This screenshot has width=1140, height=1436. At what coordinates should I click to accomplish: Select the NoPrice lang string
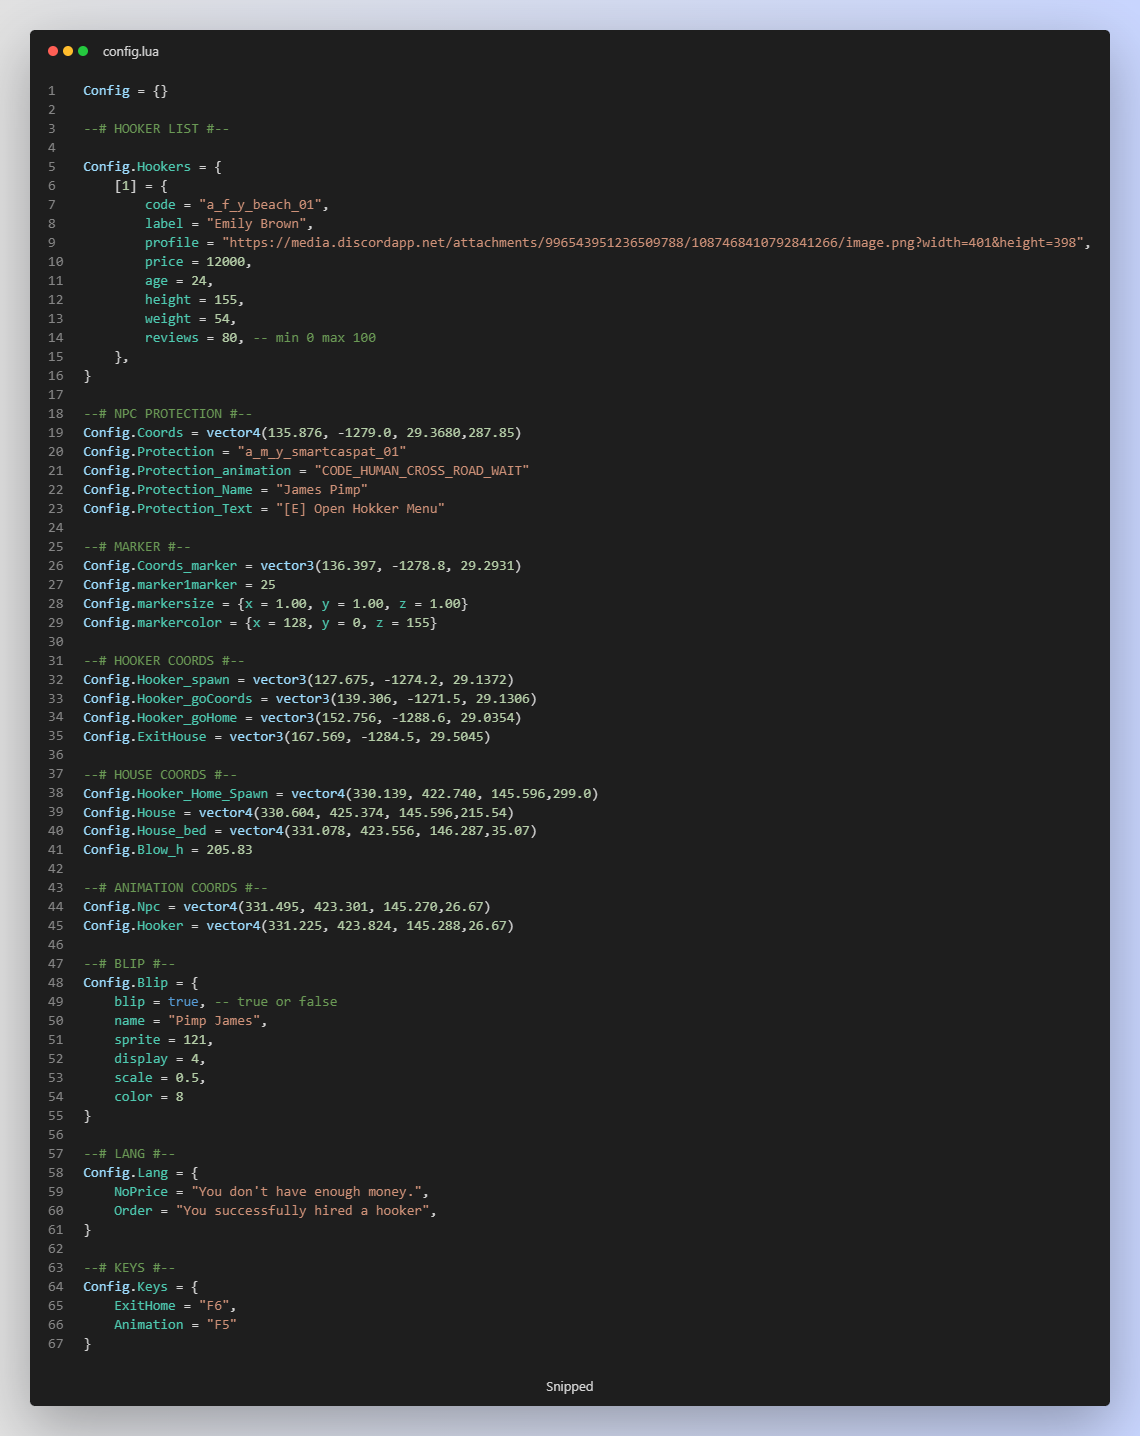tap(308, 1191)
